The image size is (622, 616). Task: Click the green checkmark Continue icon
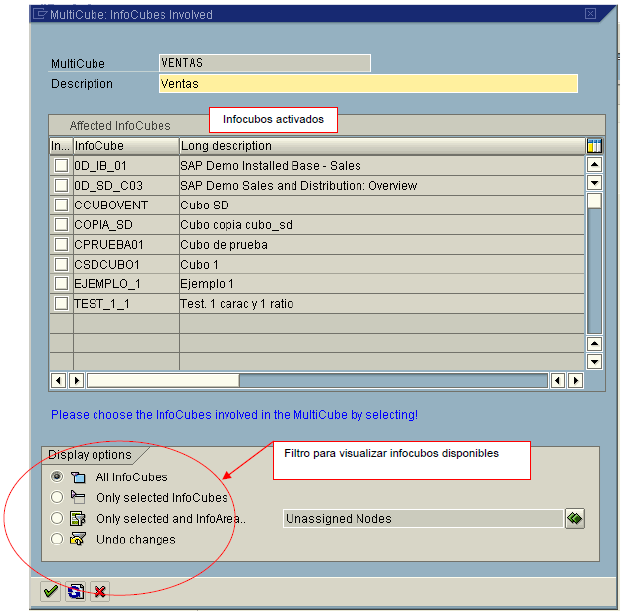(x=50, y=592)
